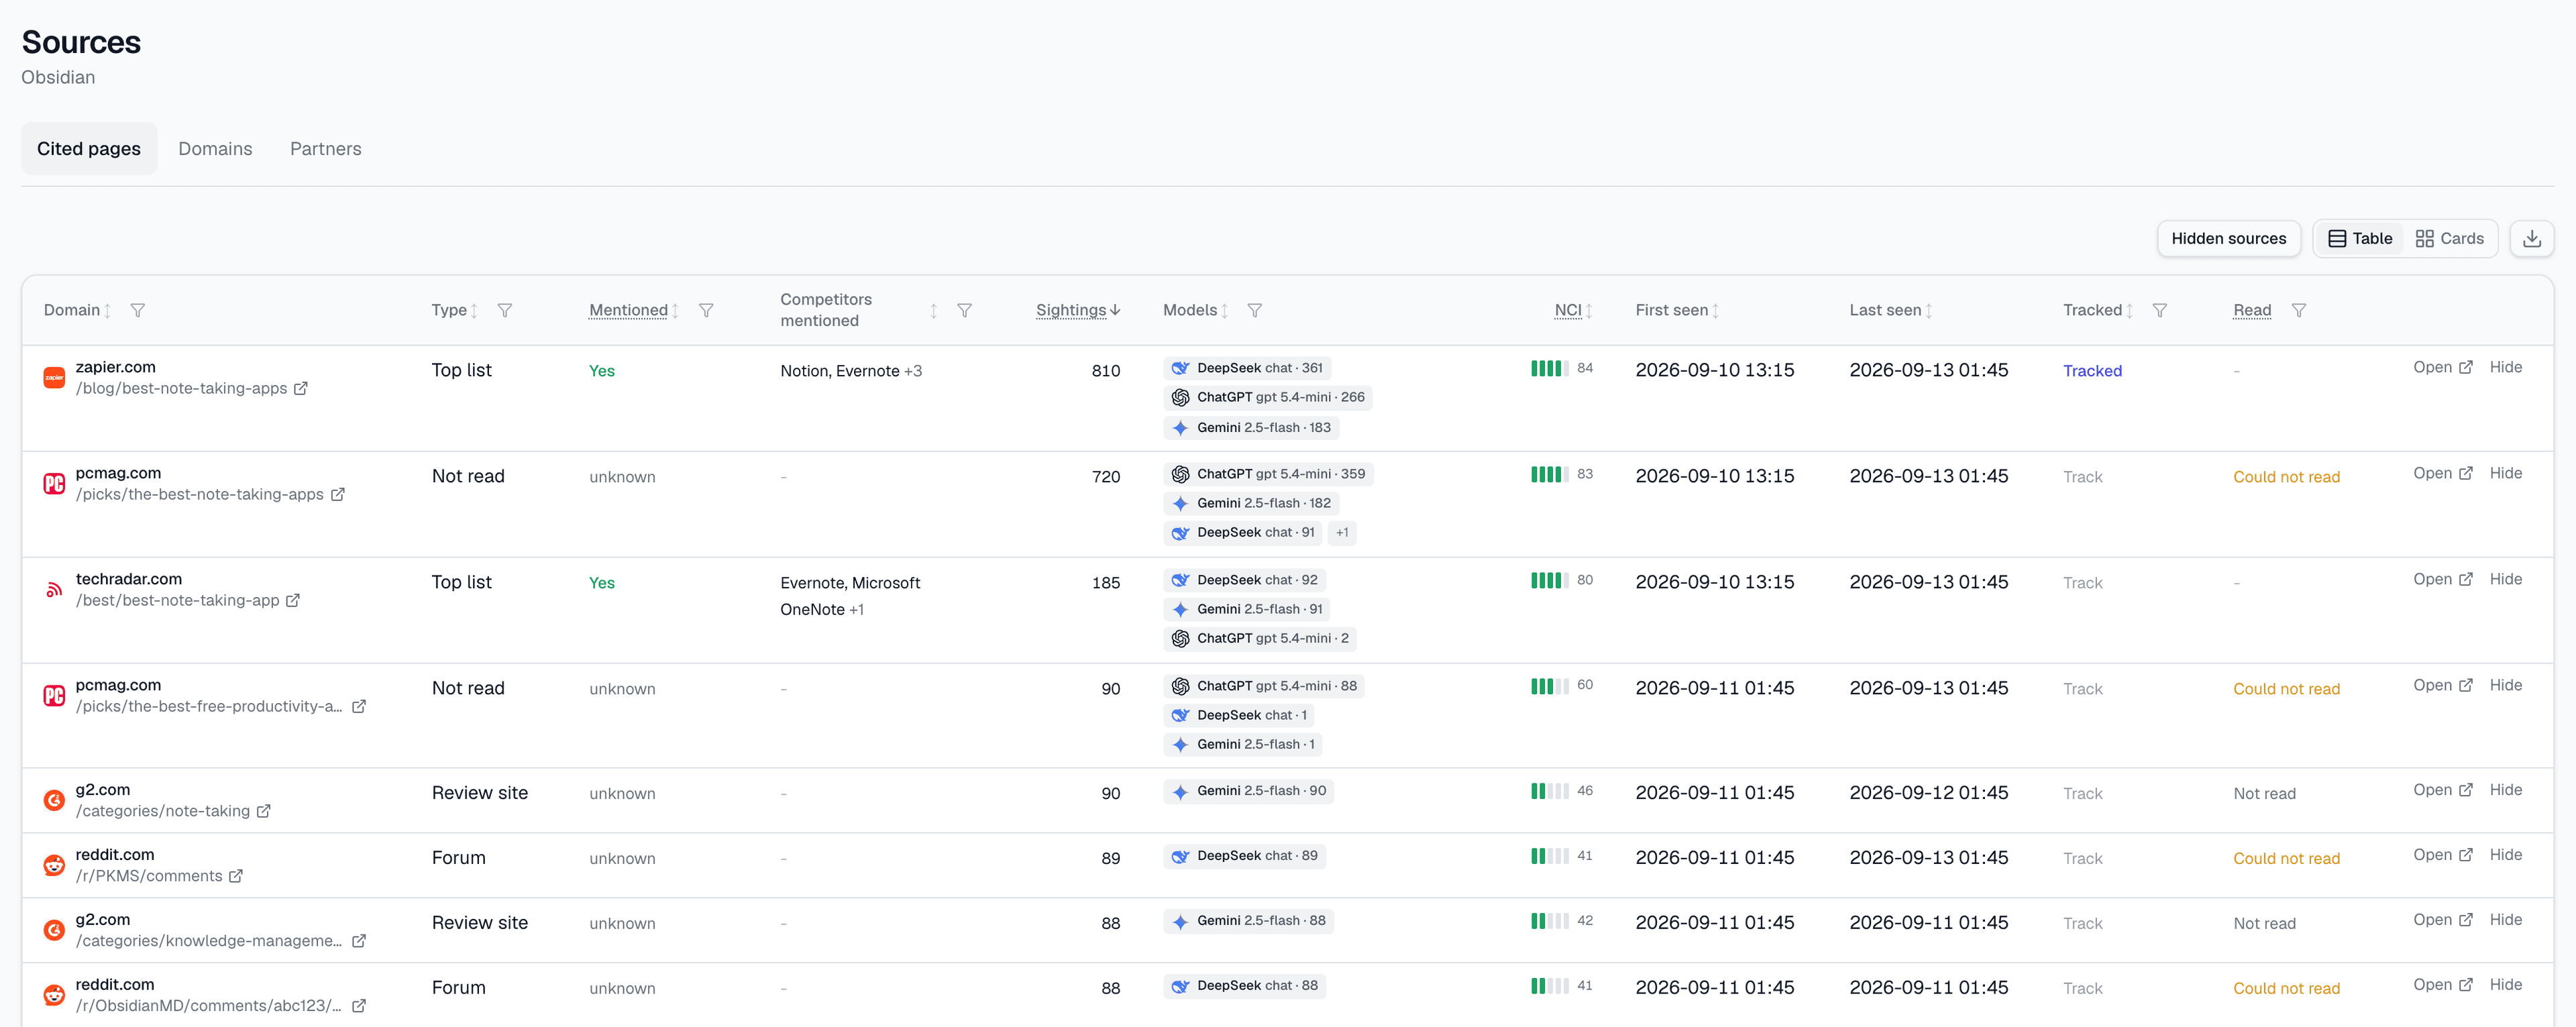The height and width of the screenshot is (1027, 2576).
Task: Open external link icon for reddit.com r/PKMS/comments
Action: tap(236, 876)
